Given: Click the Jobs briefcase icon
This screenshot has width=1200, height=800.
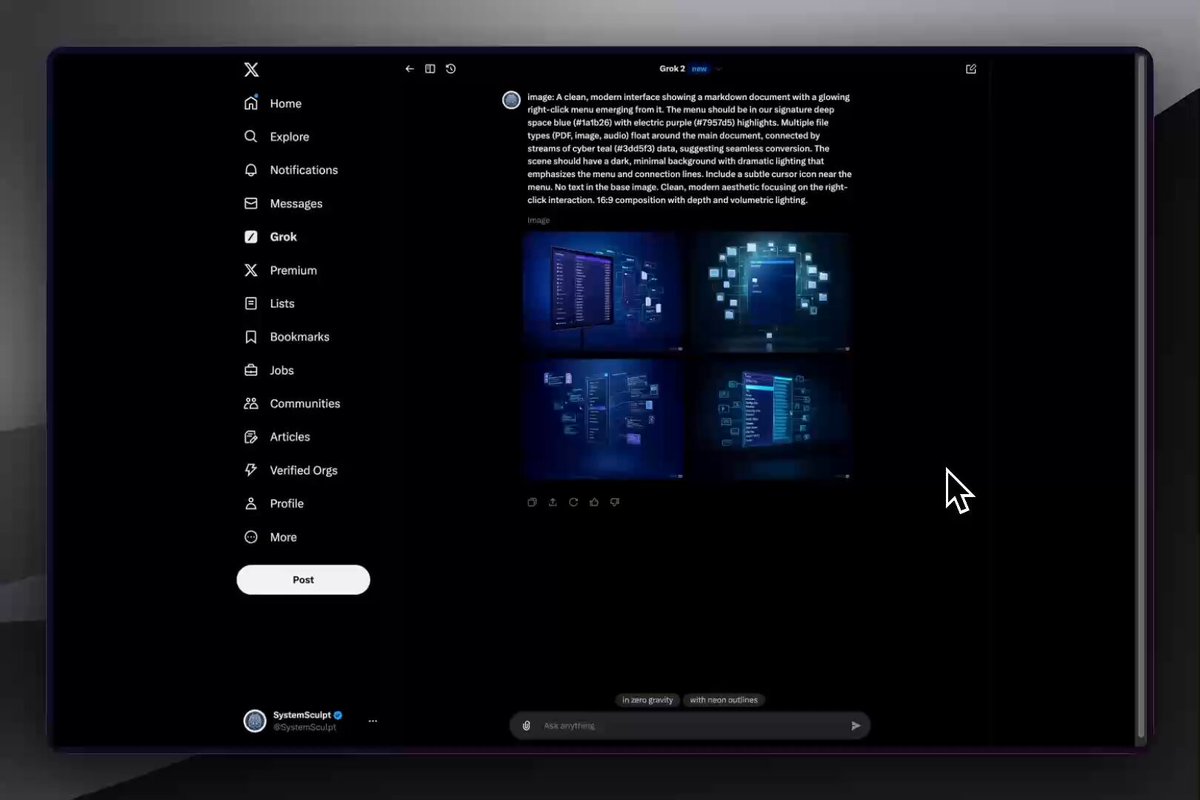Looking at the screenshot, I should [251, 370].
